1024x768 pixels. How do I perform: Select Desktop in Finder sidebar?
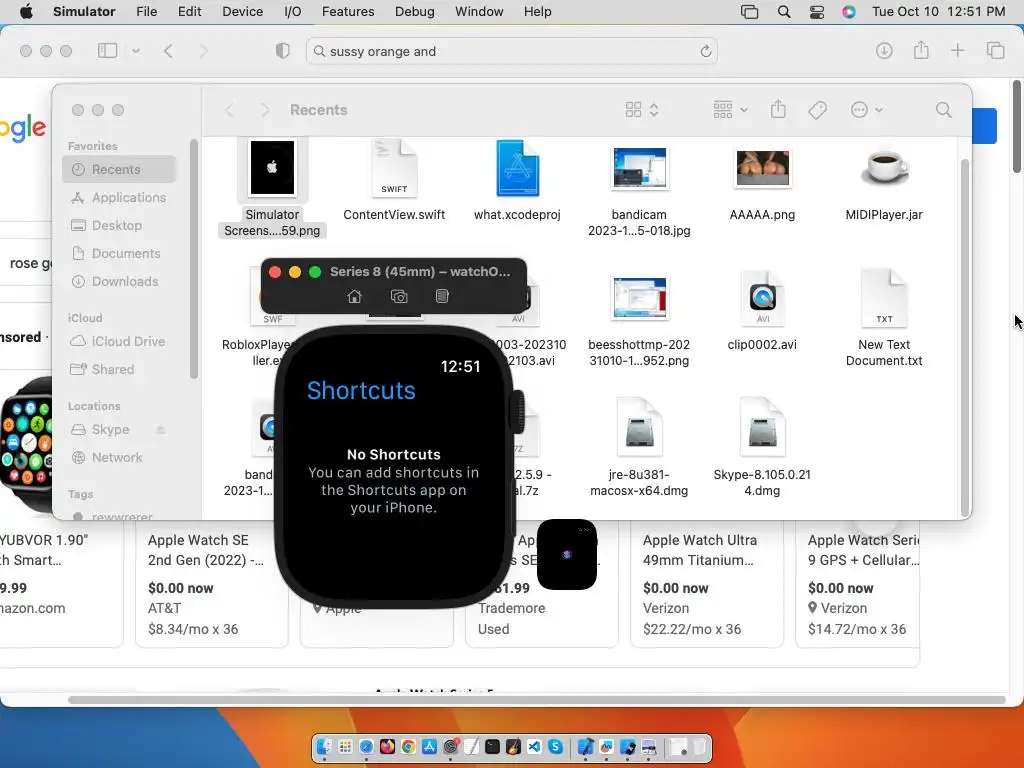tap(120, 225)
